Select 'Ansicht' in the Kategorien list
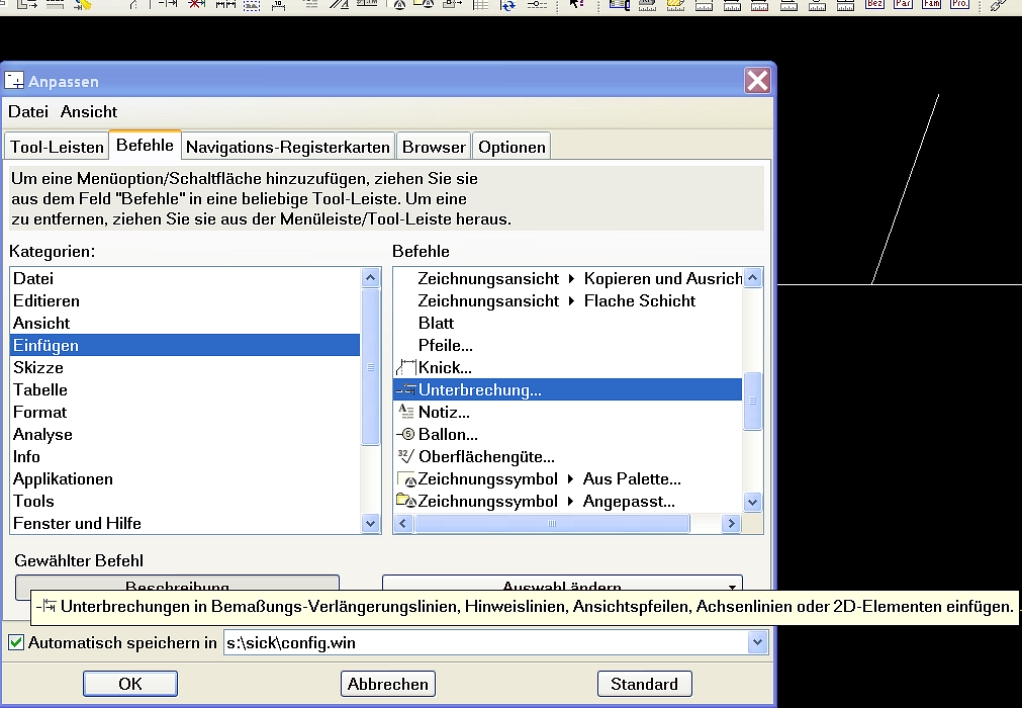The image size is (1022, 708). (x=184, y=323)
